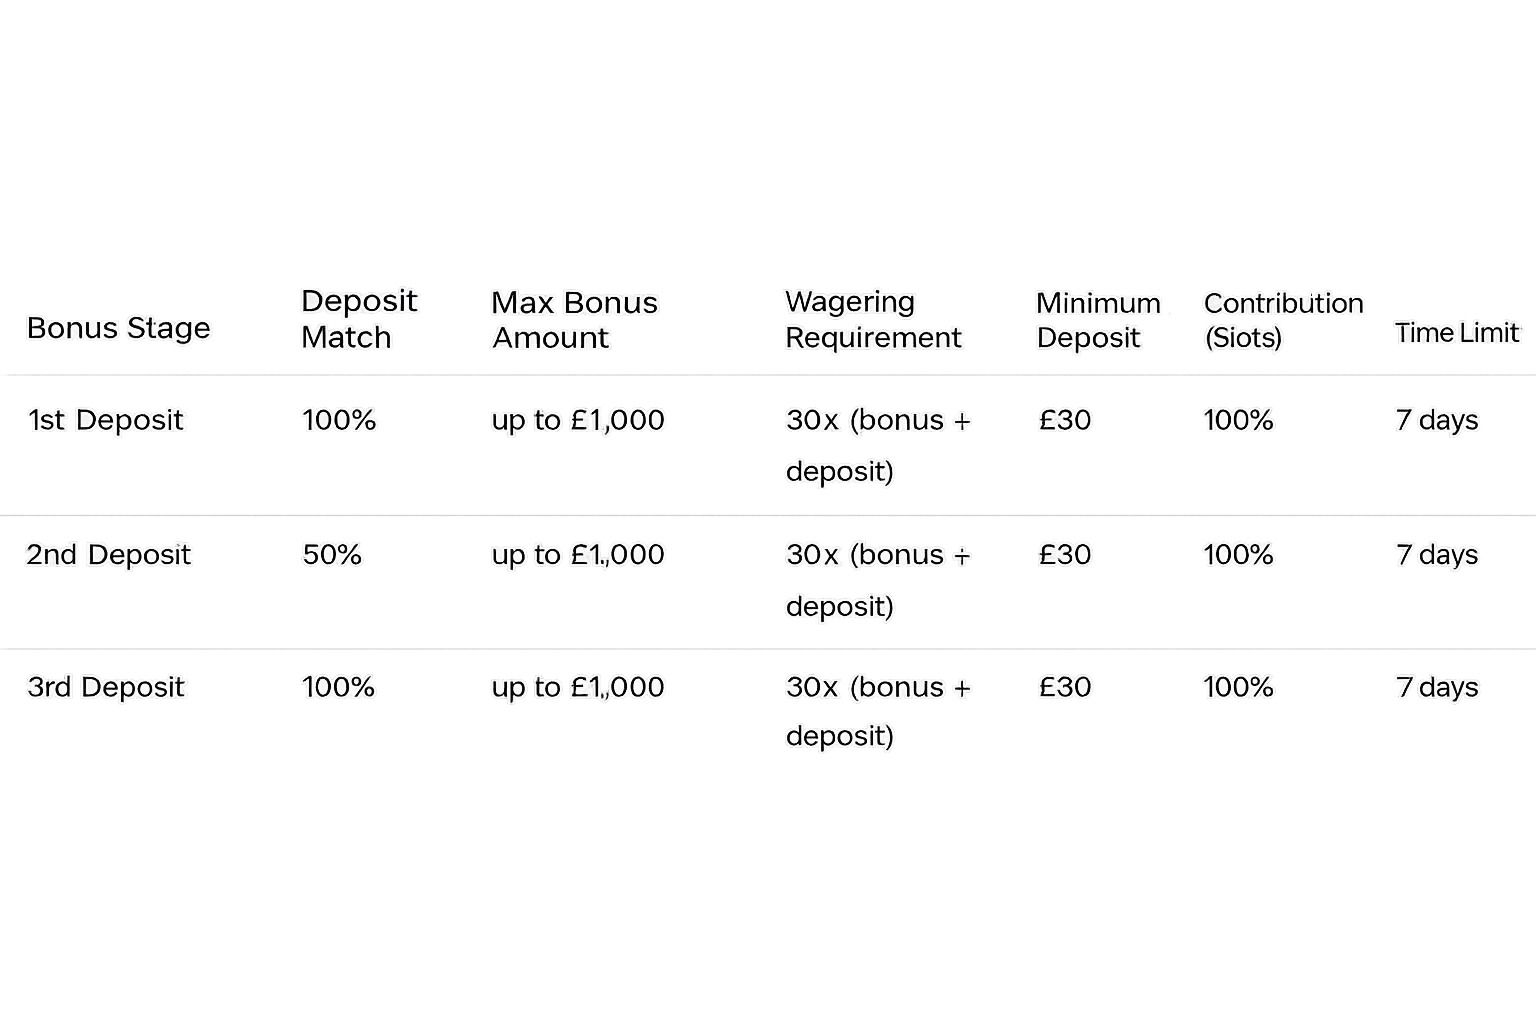Select the Max Bonus Amount header
Screen dimensions: 1536x1024
tap(574, 320)
